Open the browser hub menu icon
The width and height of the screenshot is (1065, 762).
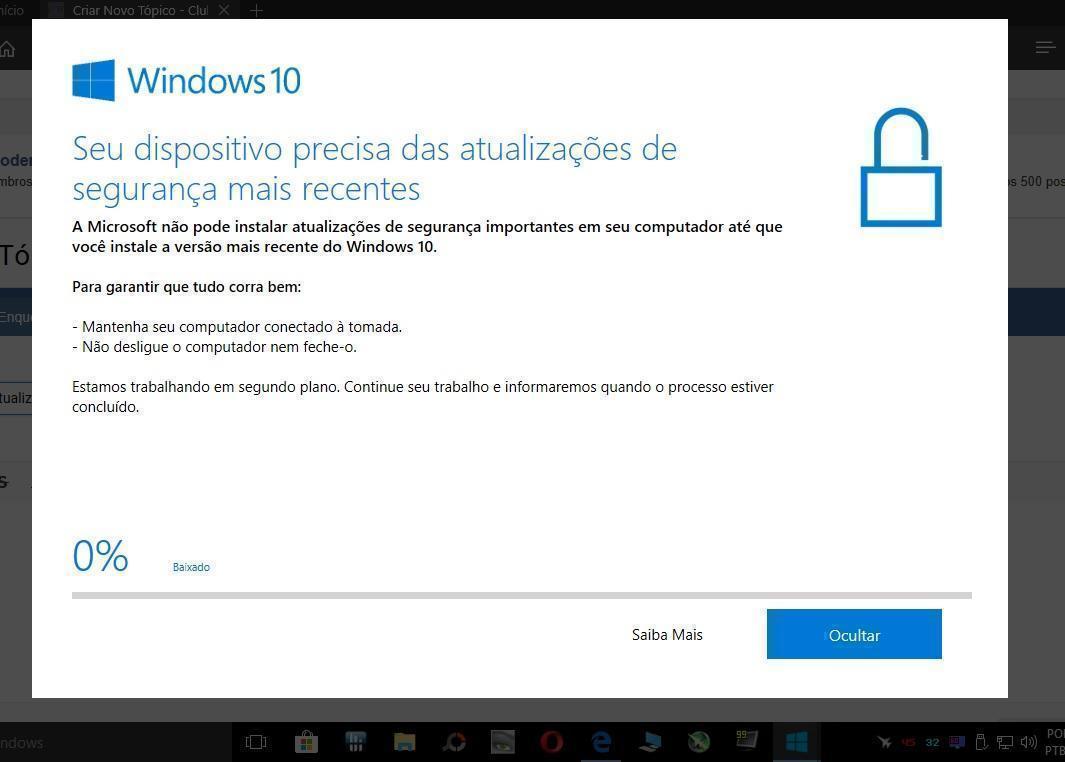pos(1045,47)
